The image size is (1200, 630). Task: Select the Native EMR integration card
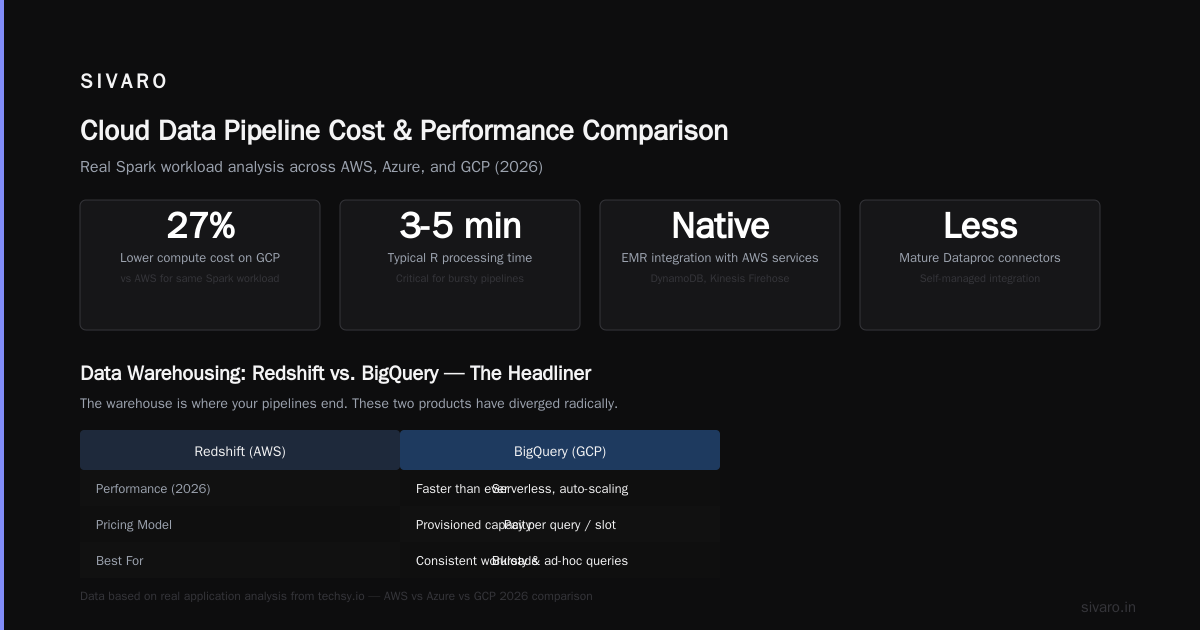tap(720, 265)
